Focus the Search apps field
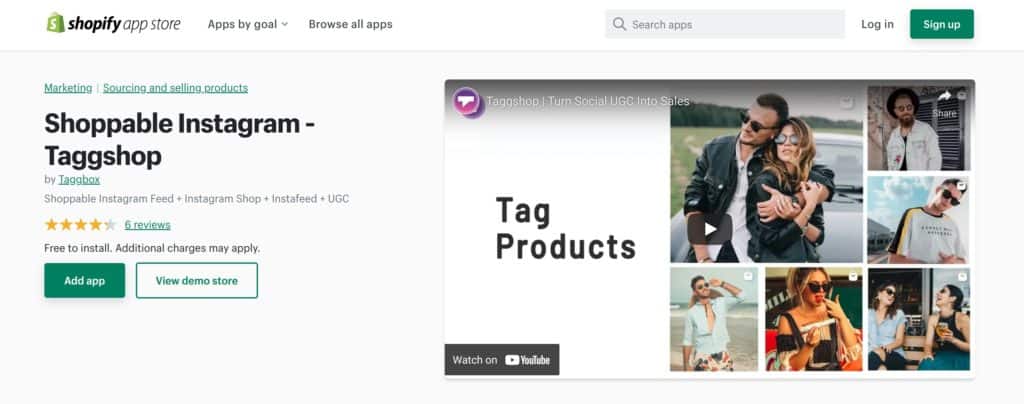This screenshot has width=1024, height=404. pos(725,24)
